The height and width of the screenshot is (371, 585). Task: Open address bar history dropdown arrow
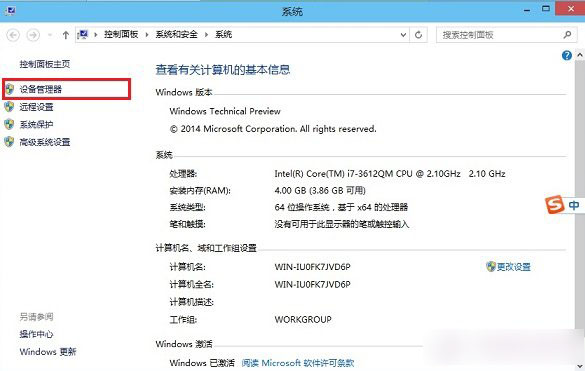tap(403, 35)
